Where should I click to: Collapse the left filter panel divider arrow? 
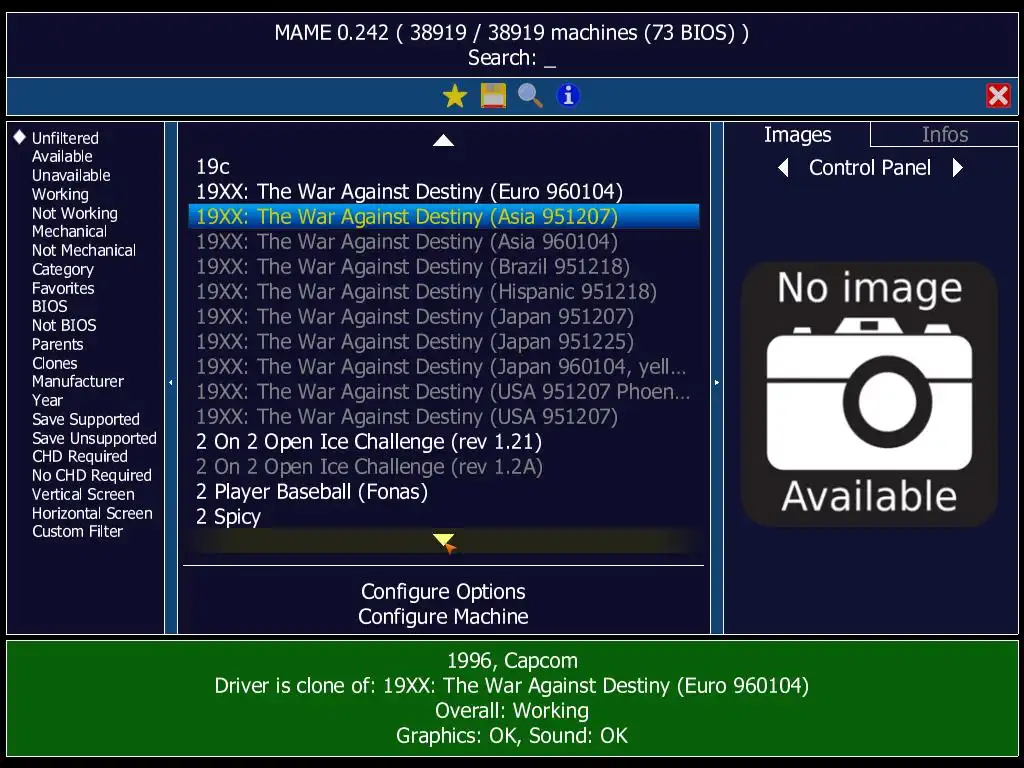[171, 383]
